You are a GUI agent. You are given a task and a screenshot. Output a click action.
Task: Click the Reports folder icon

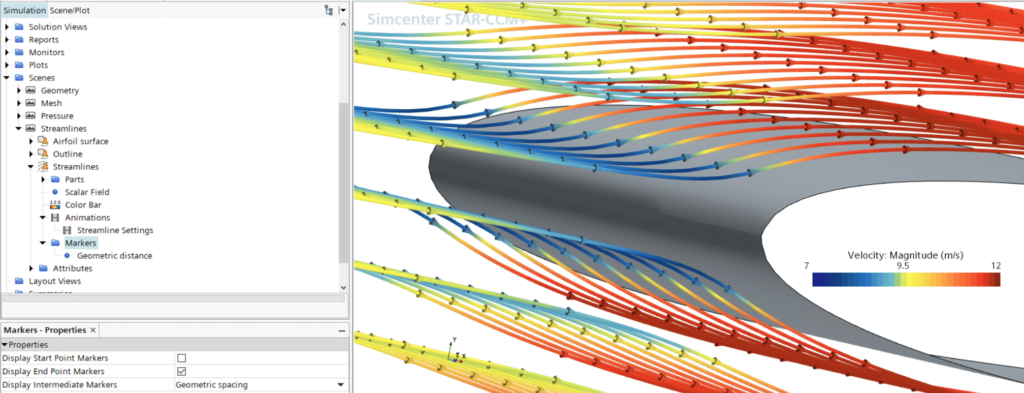click(18, 40)
